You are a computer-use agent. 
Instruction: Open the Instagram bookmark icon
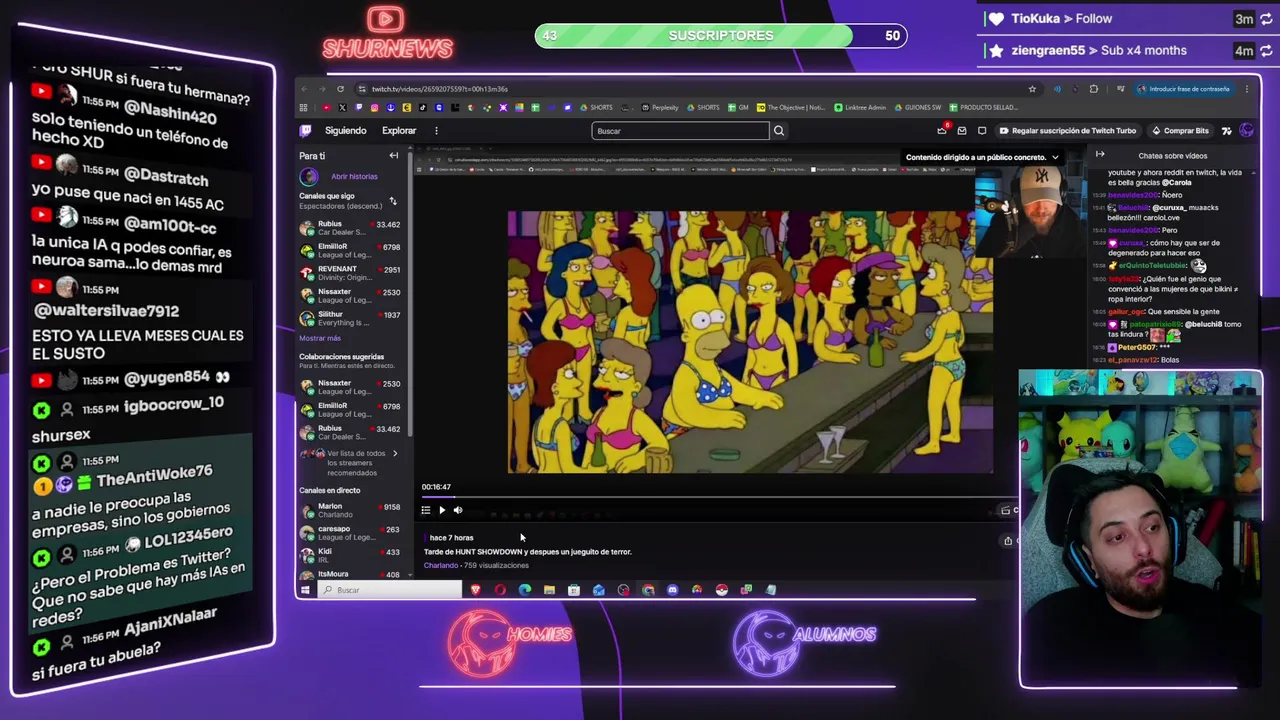[x=374, y=107]
